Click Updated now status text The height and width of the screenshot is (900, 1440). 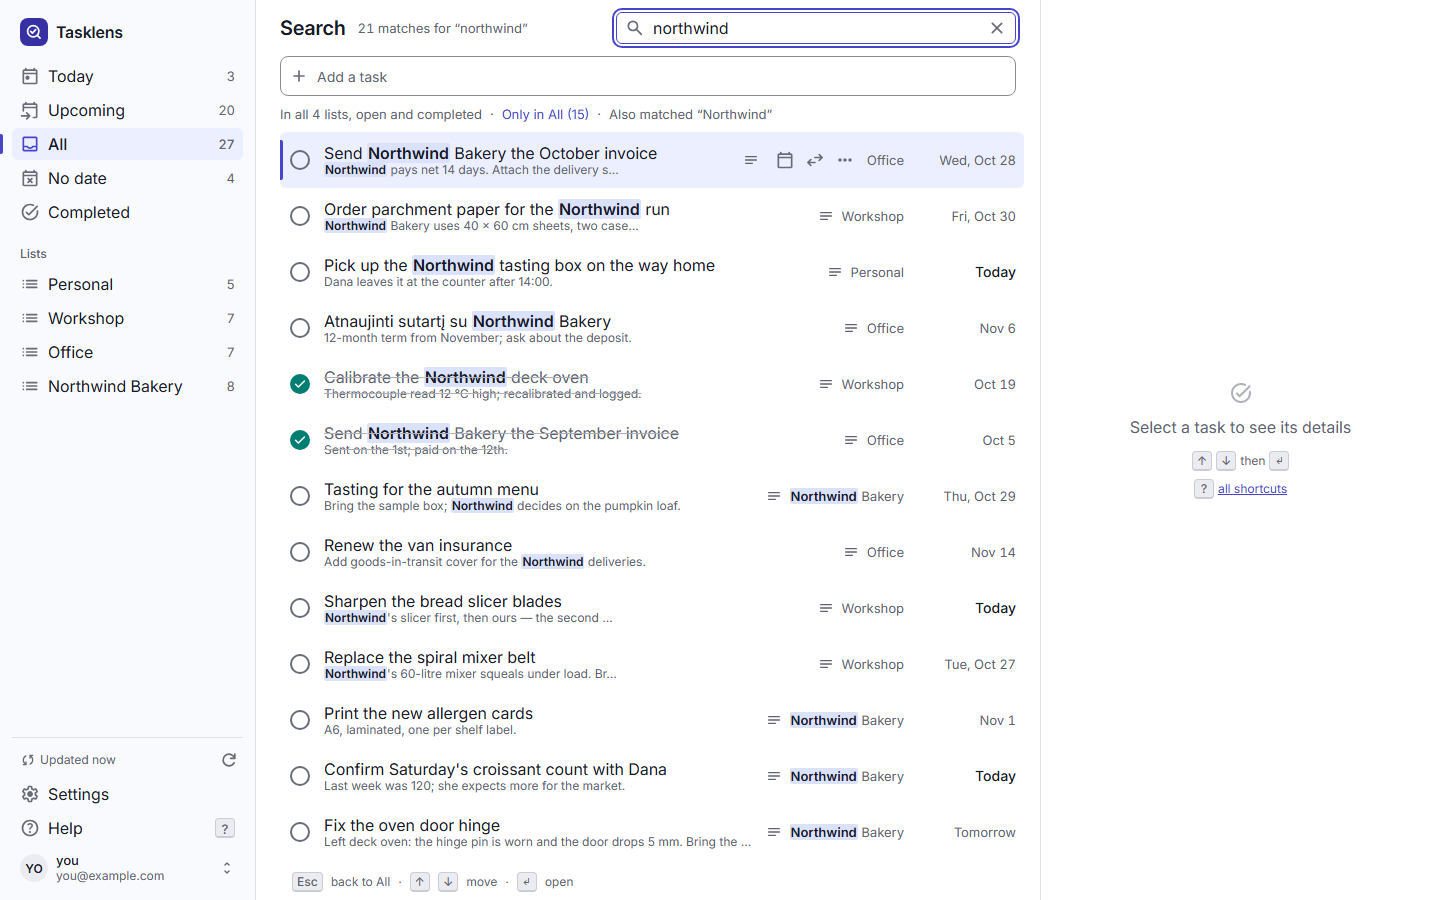pyautogui.click(x=78, y=760)
